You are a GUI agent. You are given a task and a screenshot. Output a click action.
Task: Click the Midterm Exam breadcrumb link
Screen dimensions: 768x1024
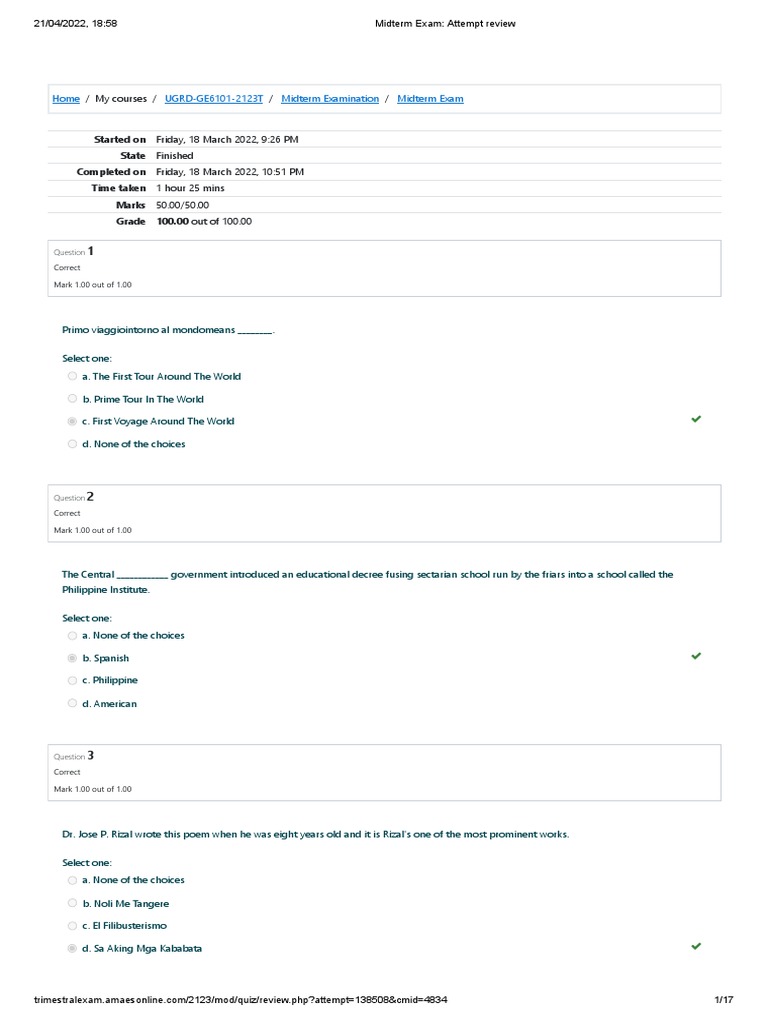pos(430,99)
